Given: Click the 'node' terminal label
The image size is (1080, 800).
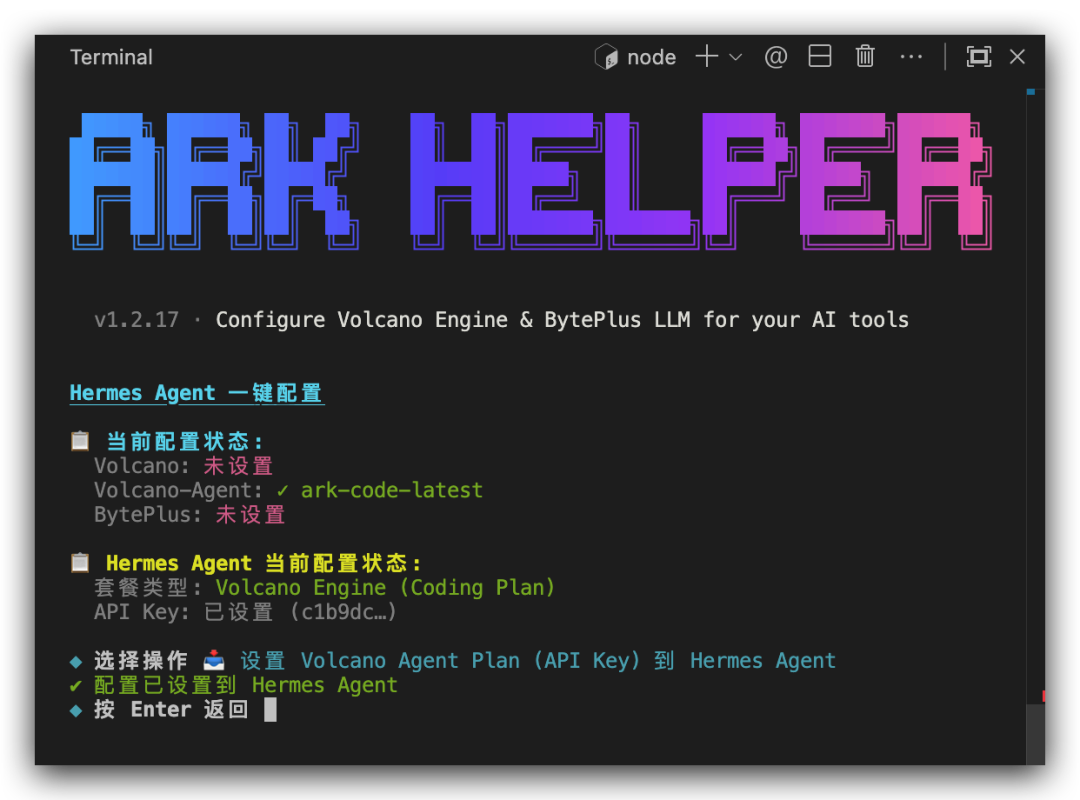Looking at the screenshot, I should click(651, 57).
